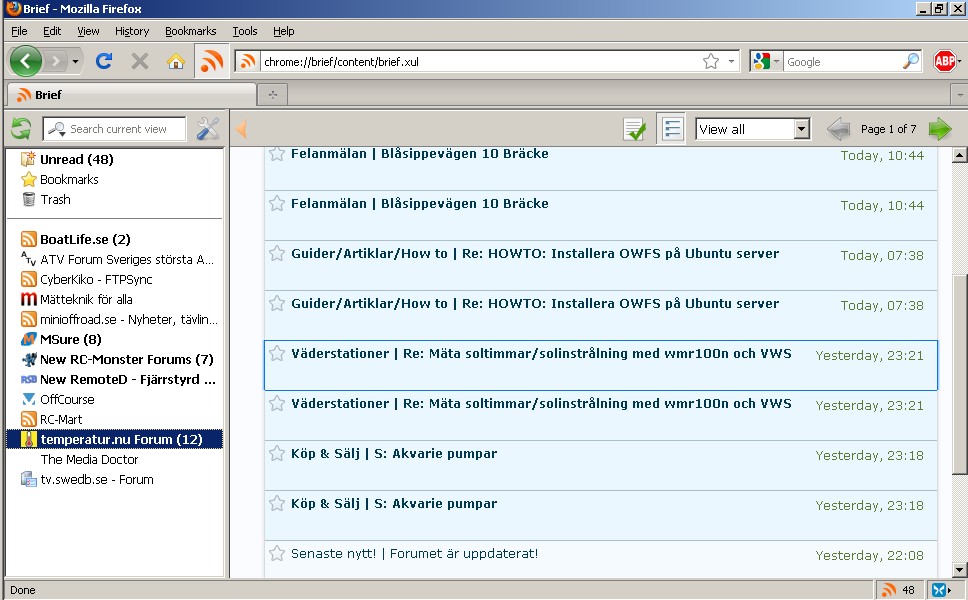The image size is (968, 600).
Task: Open Brief options wrench icon
Action: click(x=208, y=128)
